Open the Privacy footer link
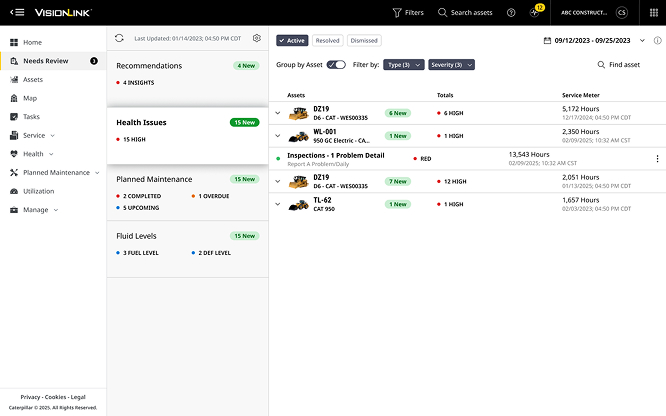Image resolution: width=666 pixels, height=416 pixels. coord(30,397)
